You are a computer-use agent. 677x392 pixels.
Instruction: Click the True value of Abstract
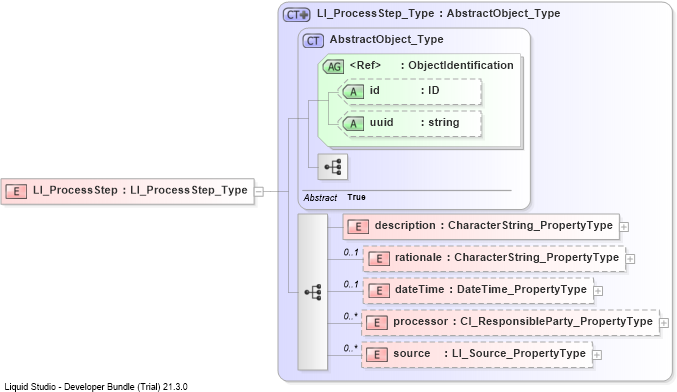click(x=356, y=197)
